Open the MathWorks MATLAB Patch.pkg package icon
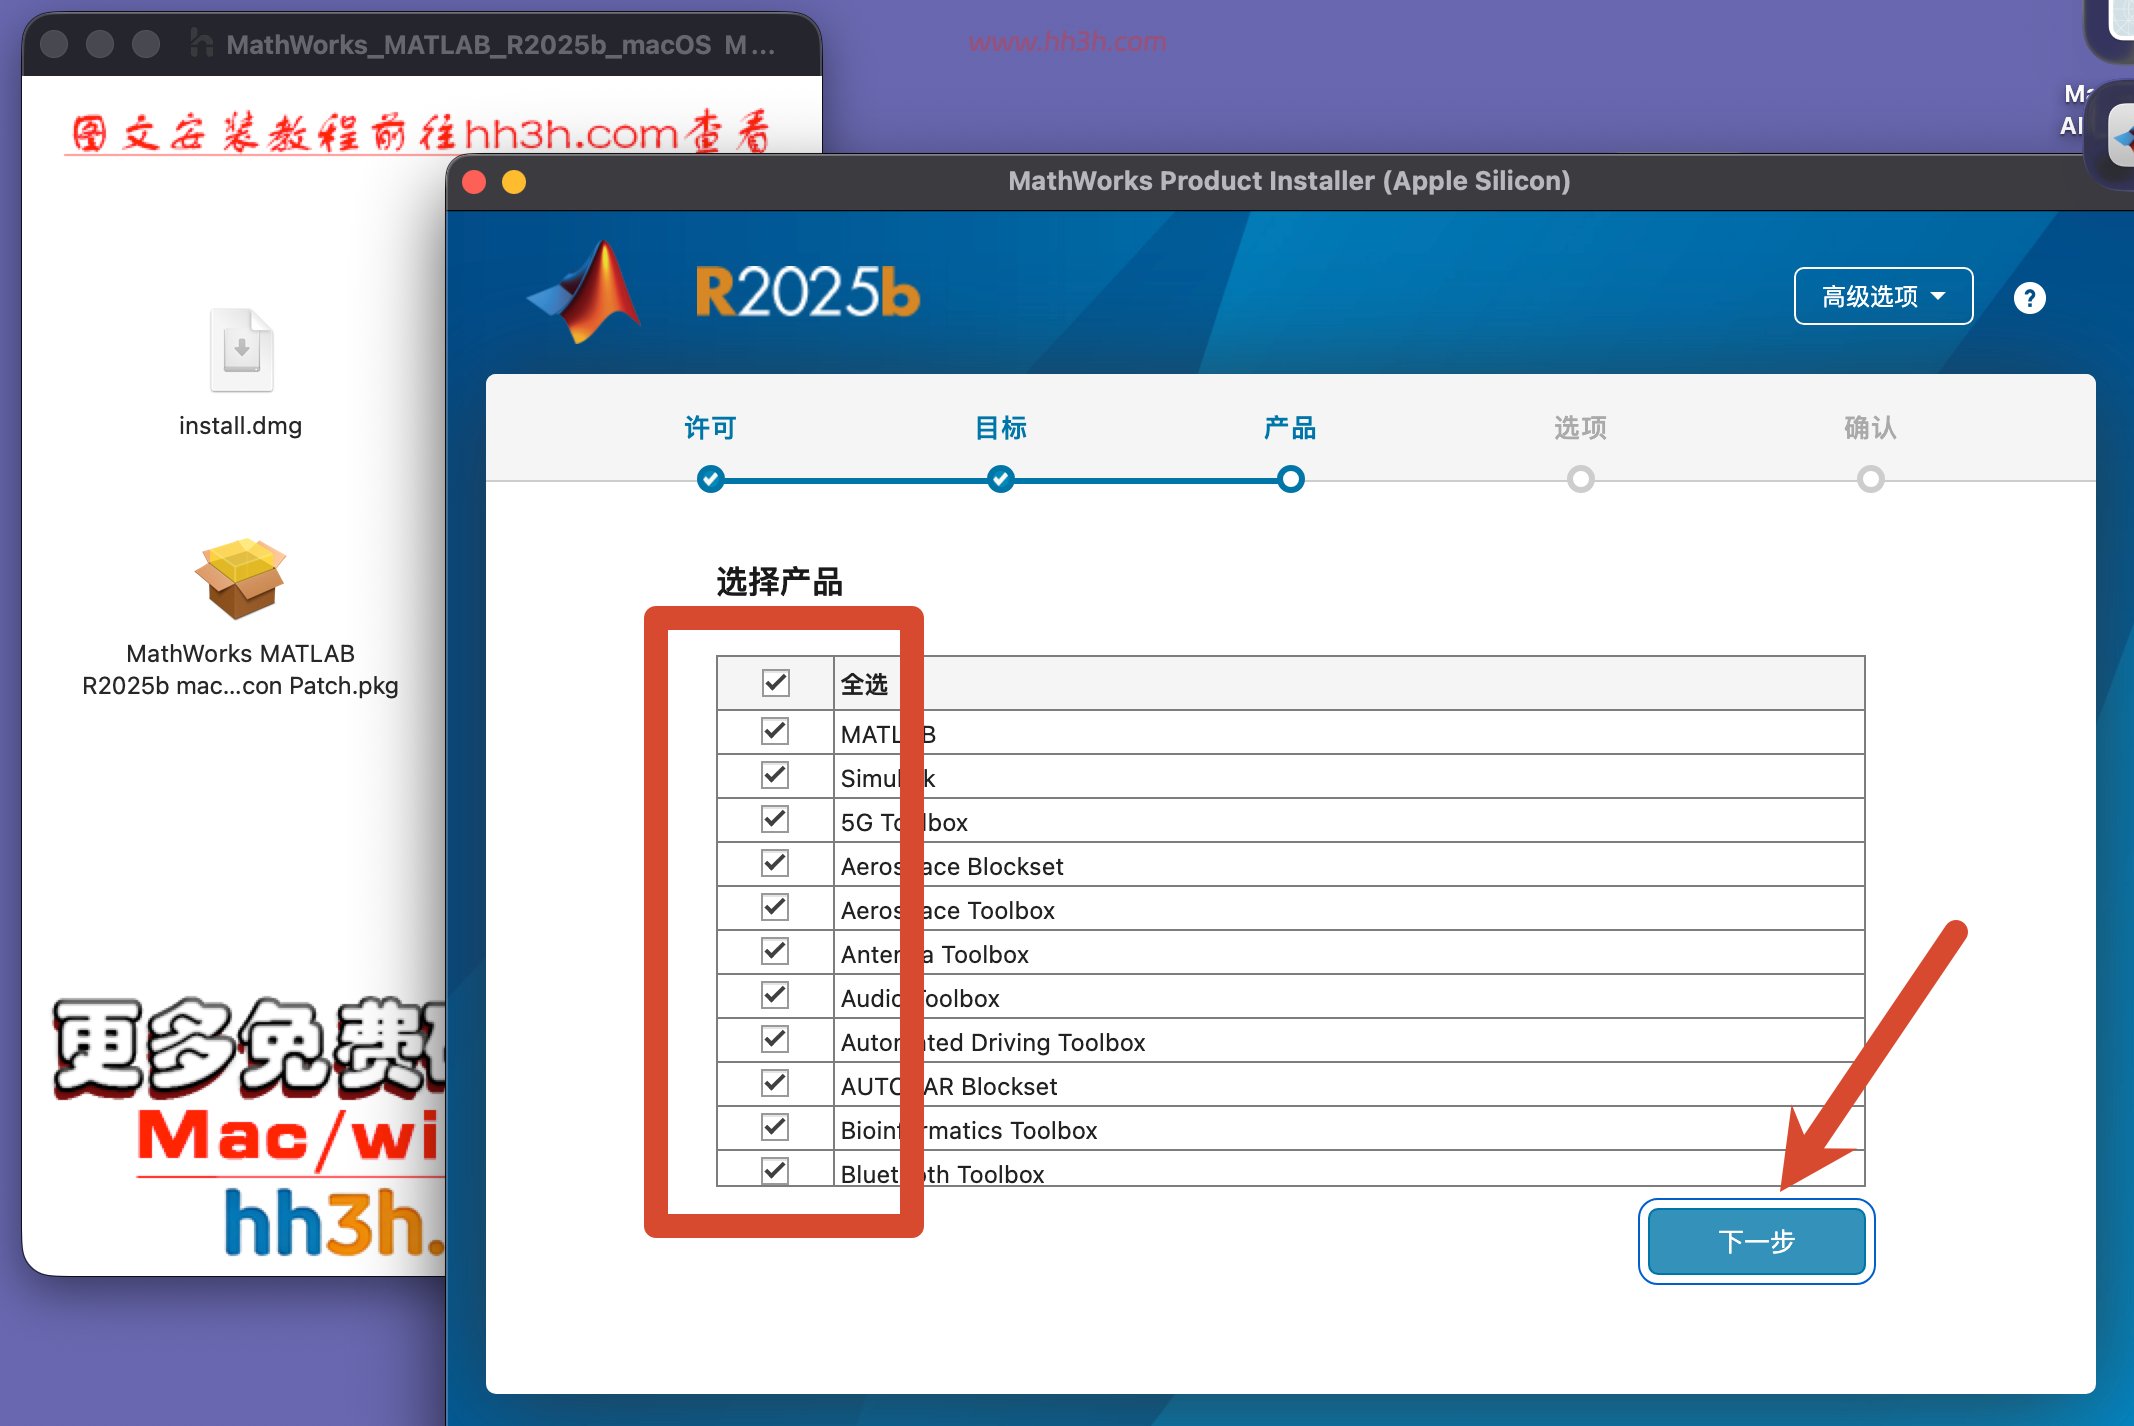 point(240,578)
